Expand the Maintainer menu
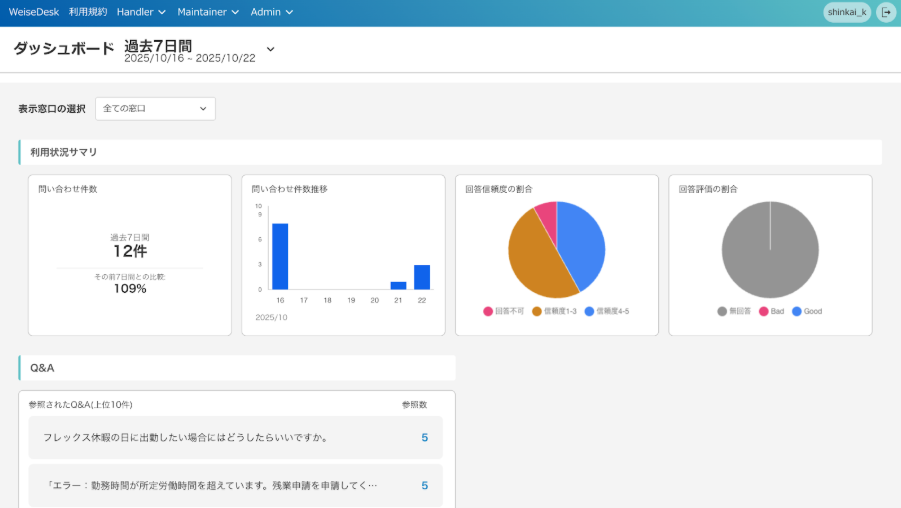The height and width of the screenshot is (508, 901). [208, 12]
